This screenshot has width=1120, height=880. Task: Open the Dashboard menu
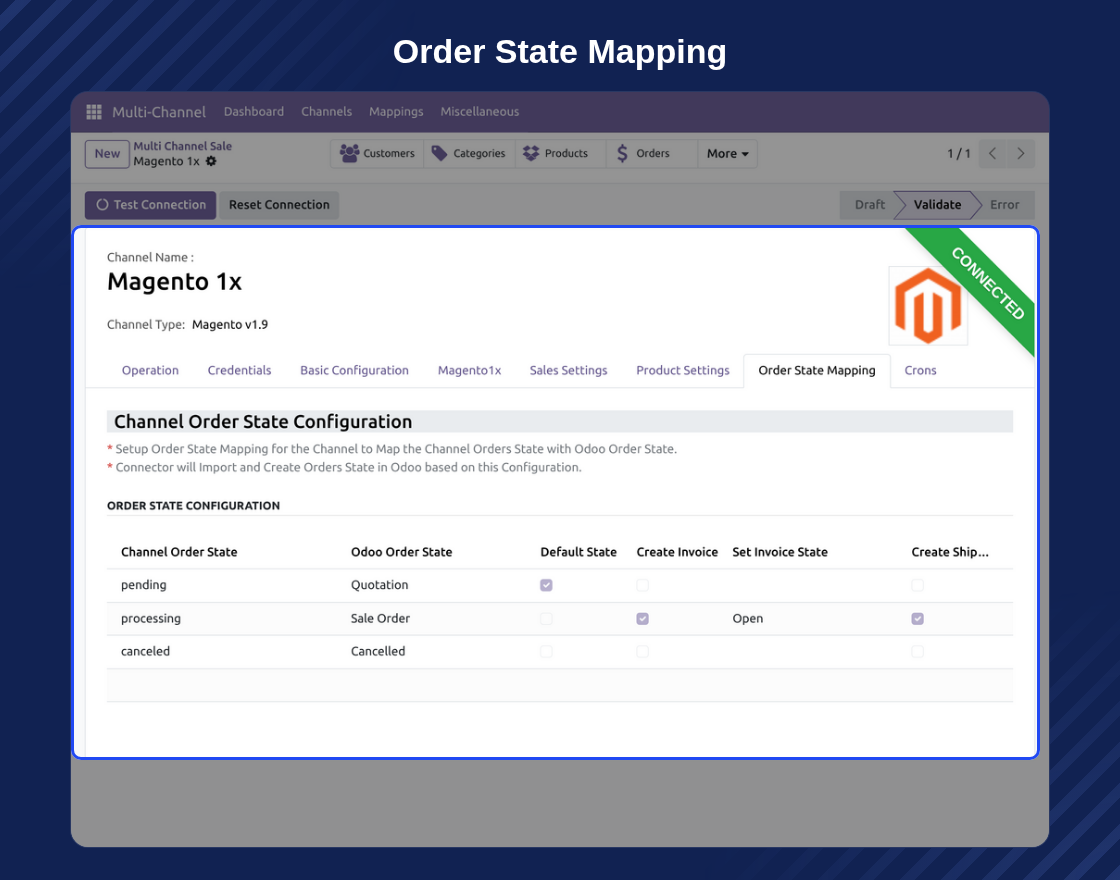point(254,111)
